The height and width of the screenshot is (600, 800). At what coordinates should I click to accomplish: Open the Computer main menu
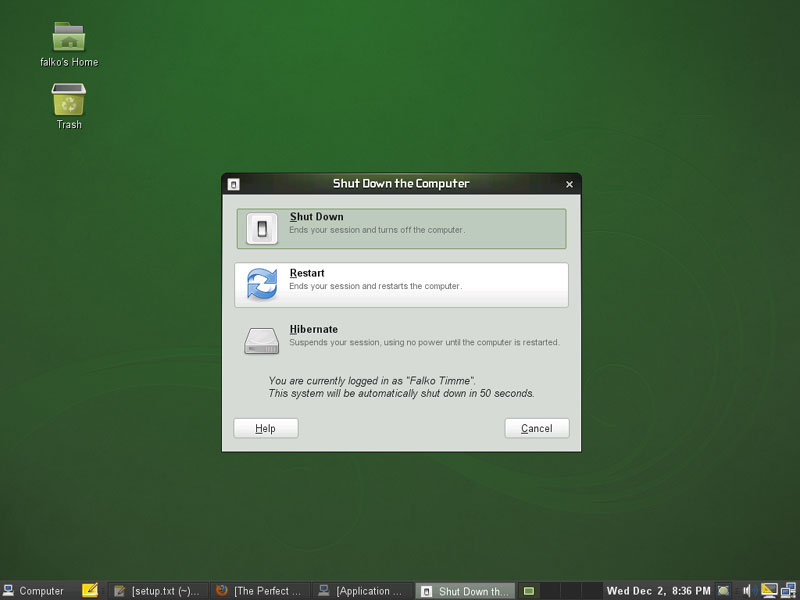[x=34, y=591]
